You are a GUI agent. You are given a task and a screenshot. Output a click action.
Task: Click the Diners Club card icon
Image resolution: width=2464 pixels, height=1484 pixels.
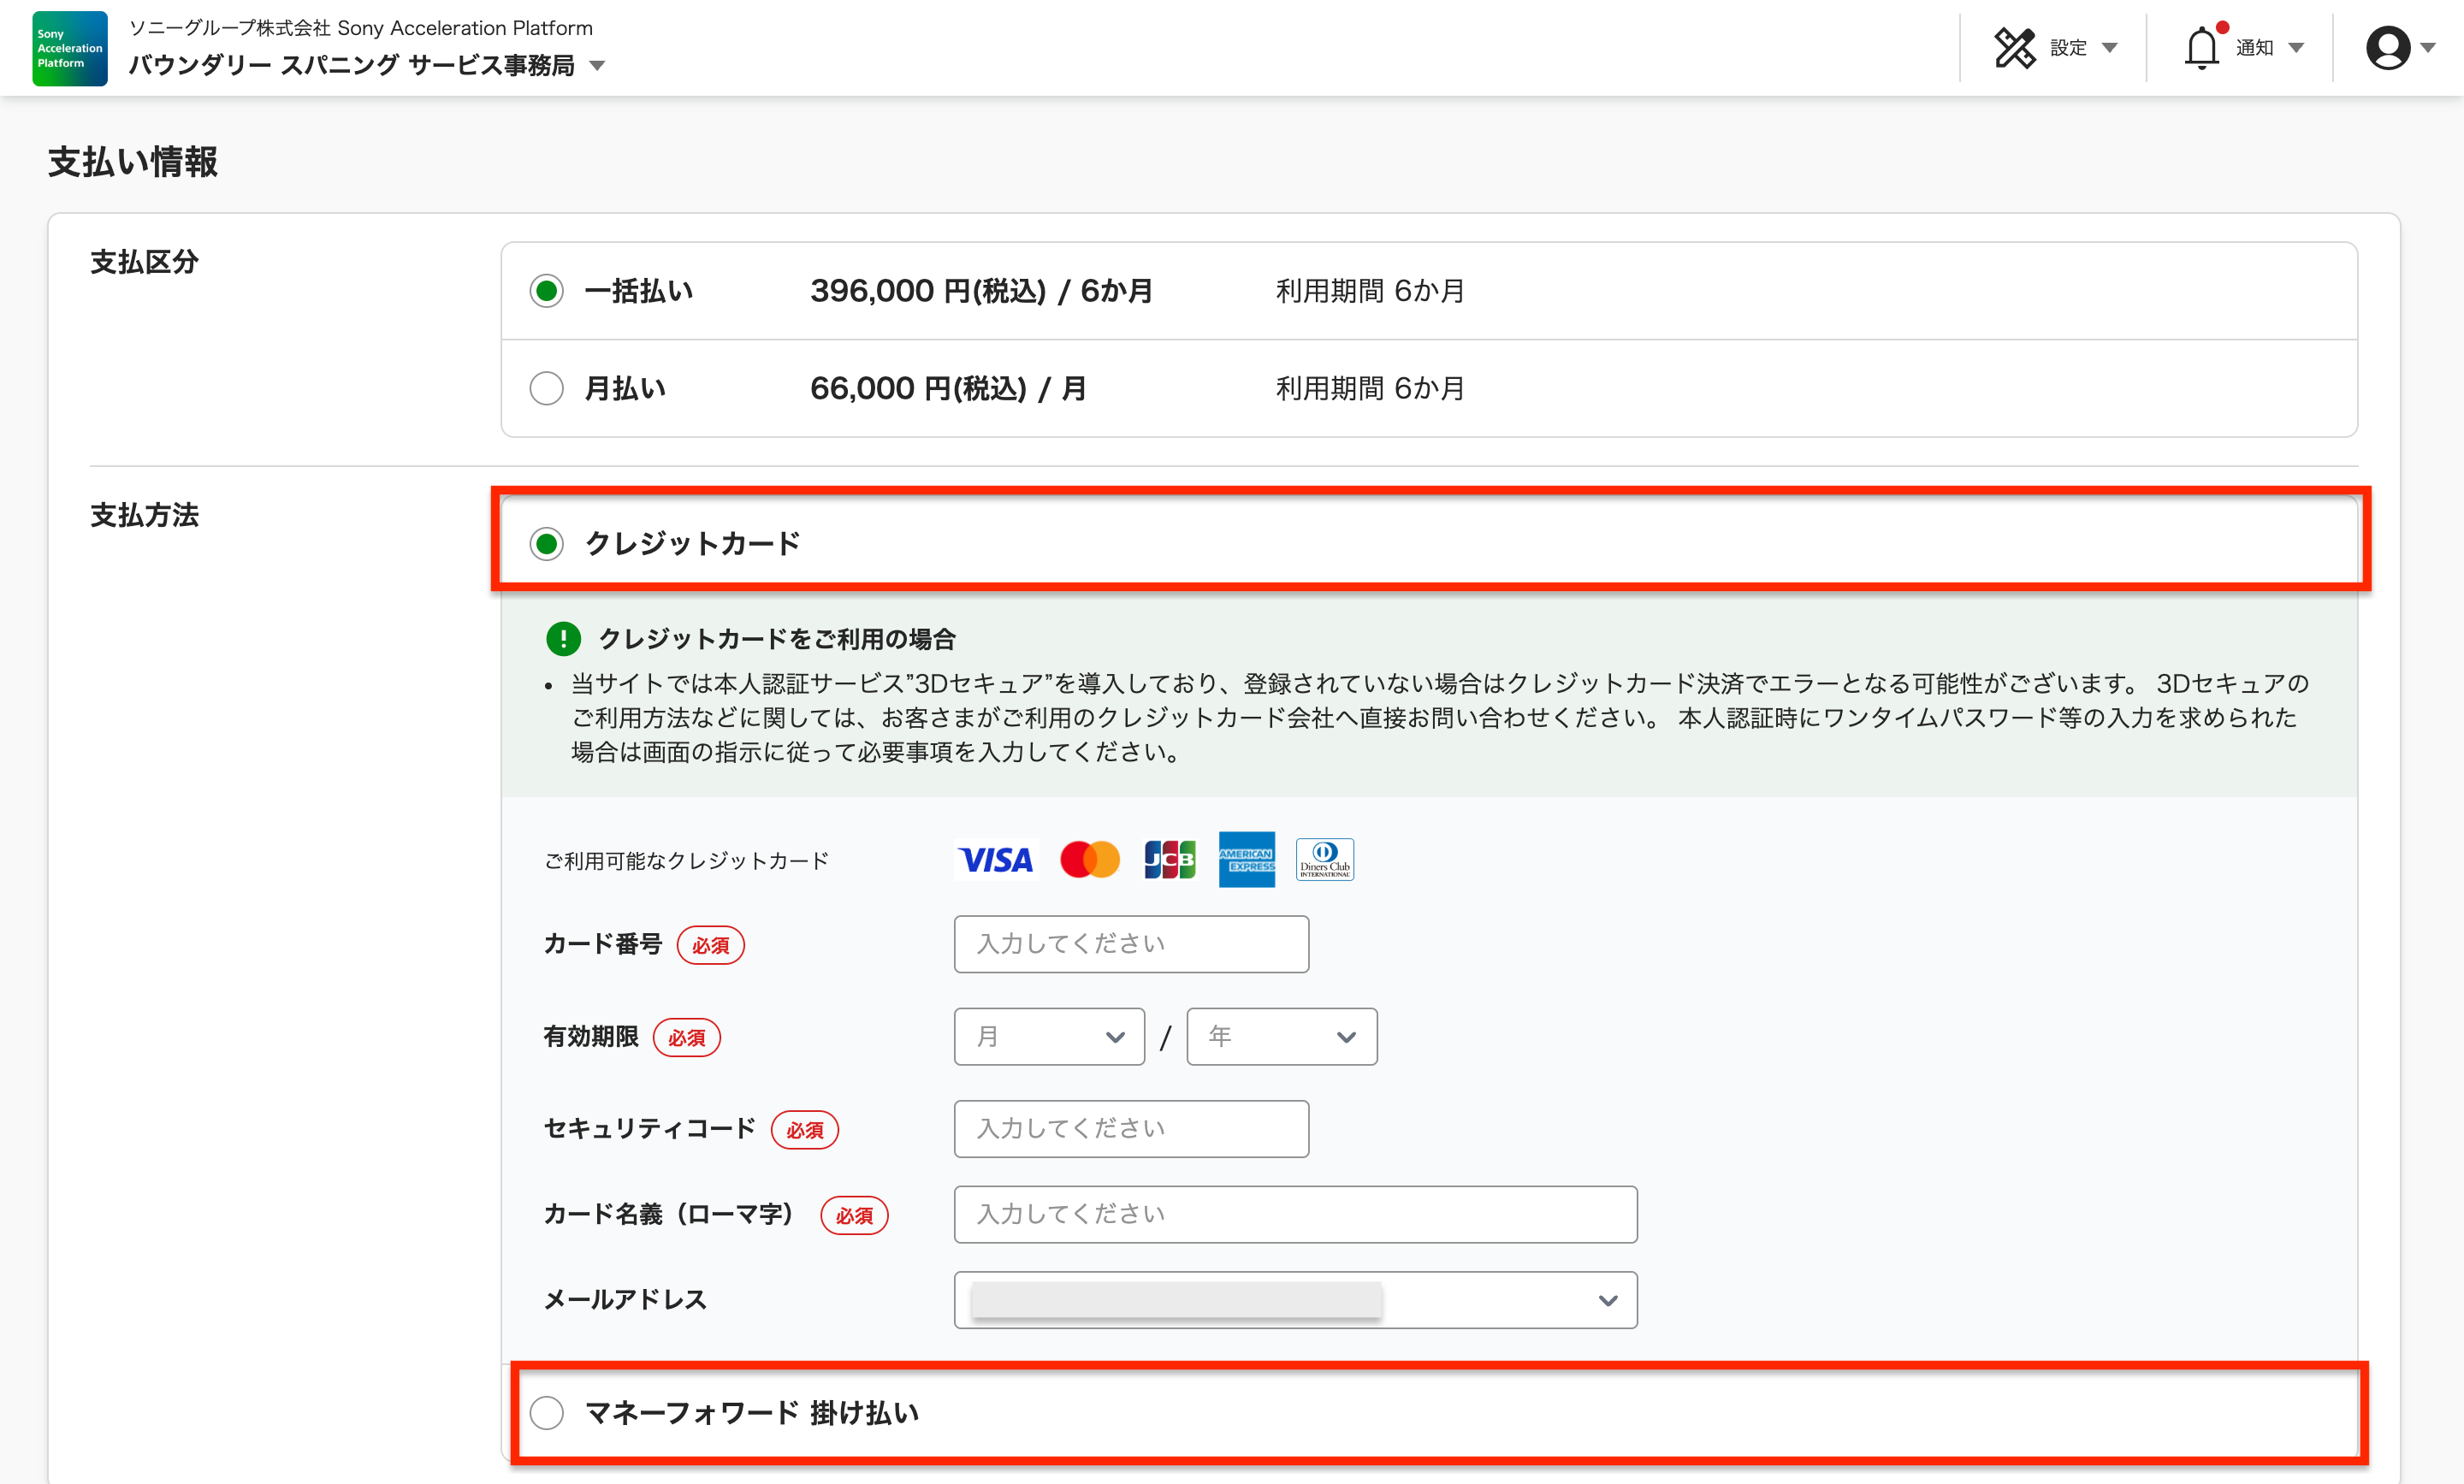(x=1324, y=859)
